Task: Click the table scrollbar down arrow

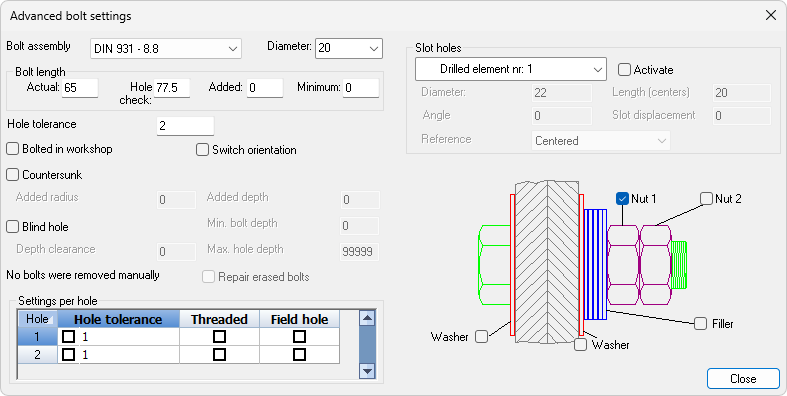Action: [x=367, y=371]
